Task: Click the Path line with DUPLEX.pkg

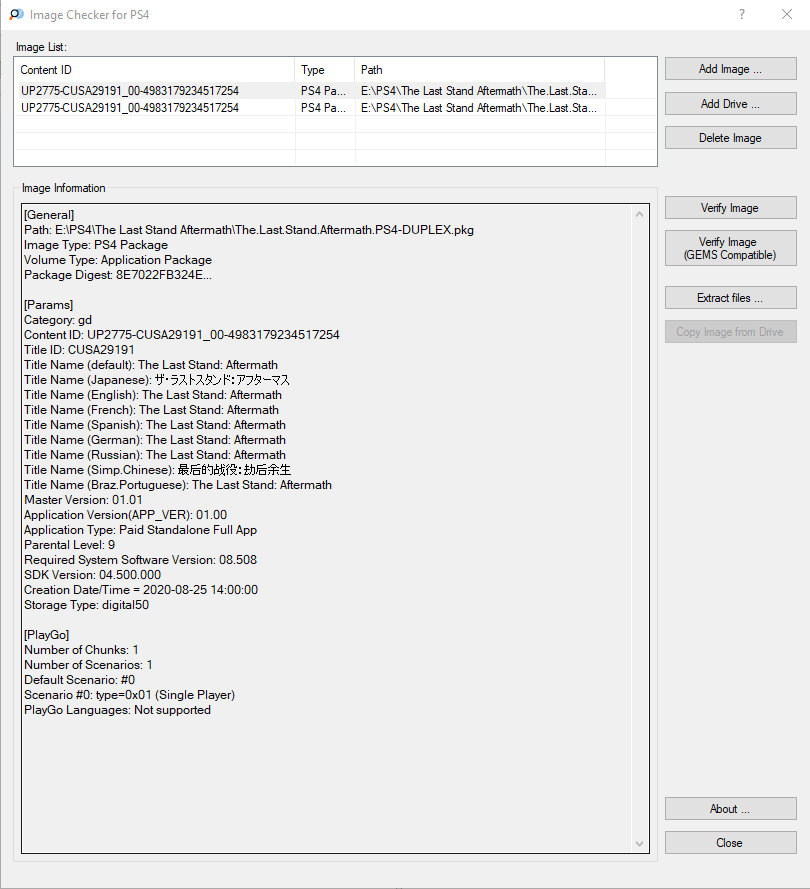Action: [249, 230]
